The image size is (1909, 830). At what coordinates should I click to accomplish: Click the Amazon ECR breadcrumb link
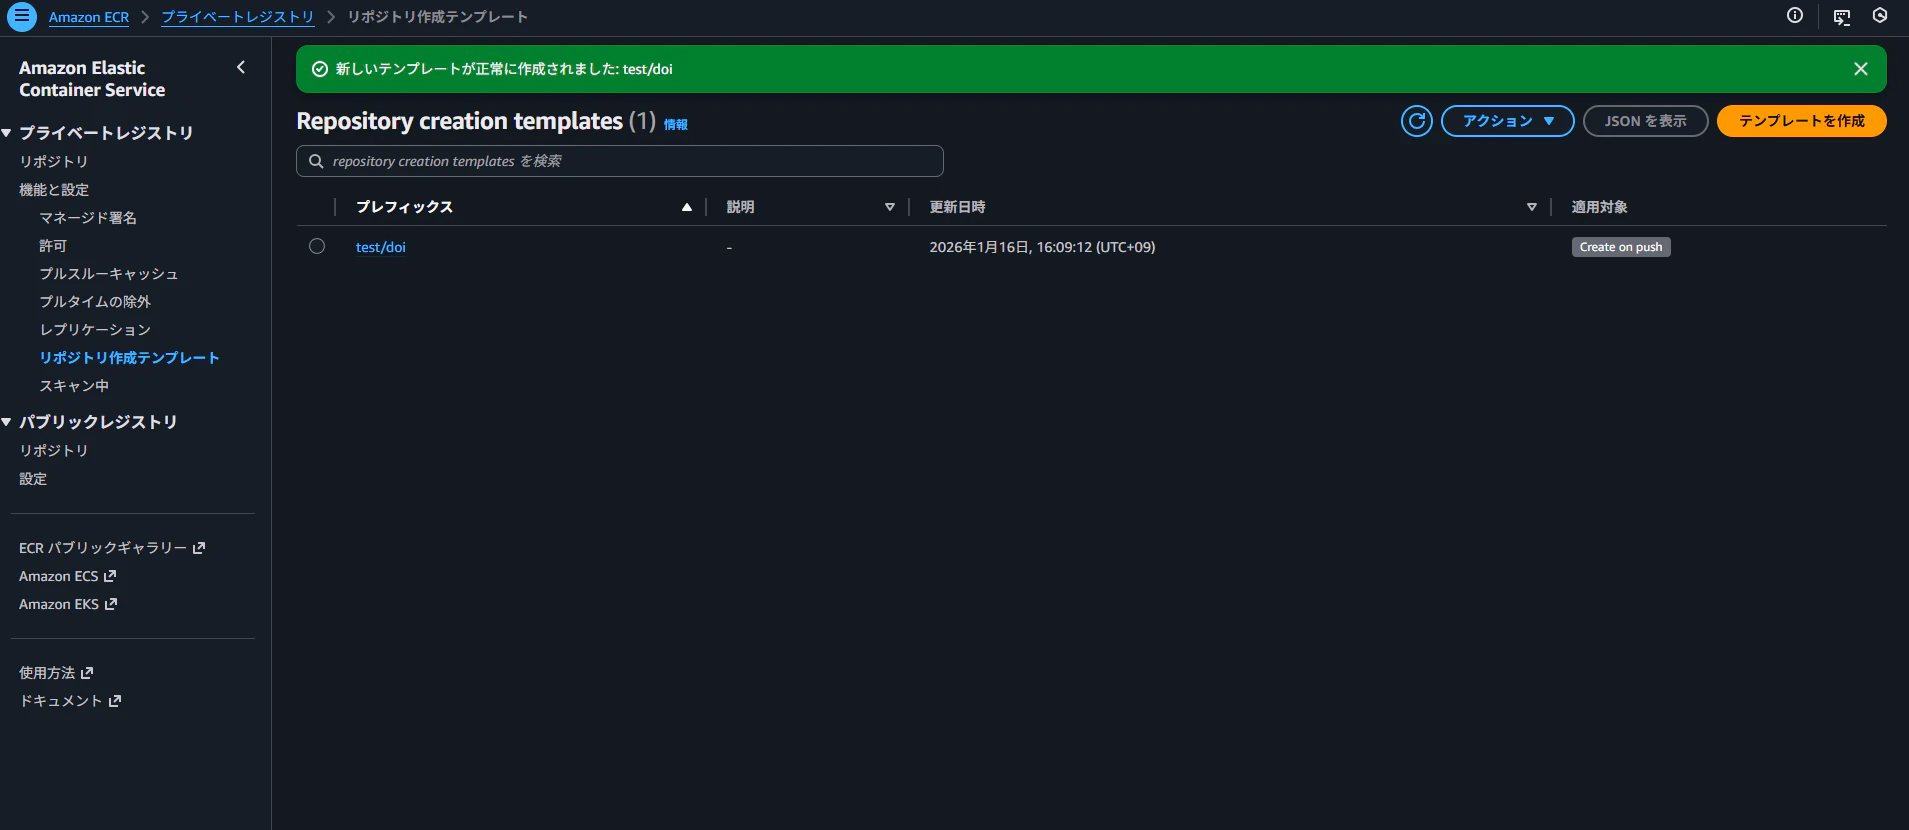point(89,17)
